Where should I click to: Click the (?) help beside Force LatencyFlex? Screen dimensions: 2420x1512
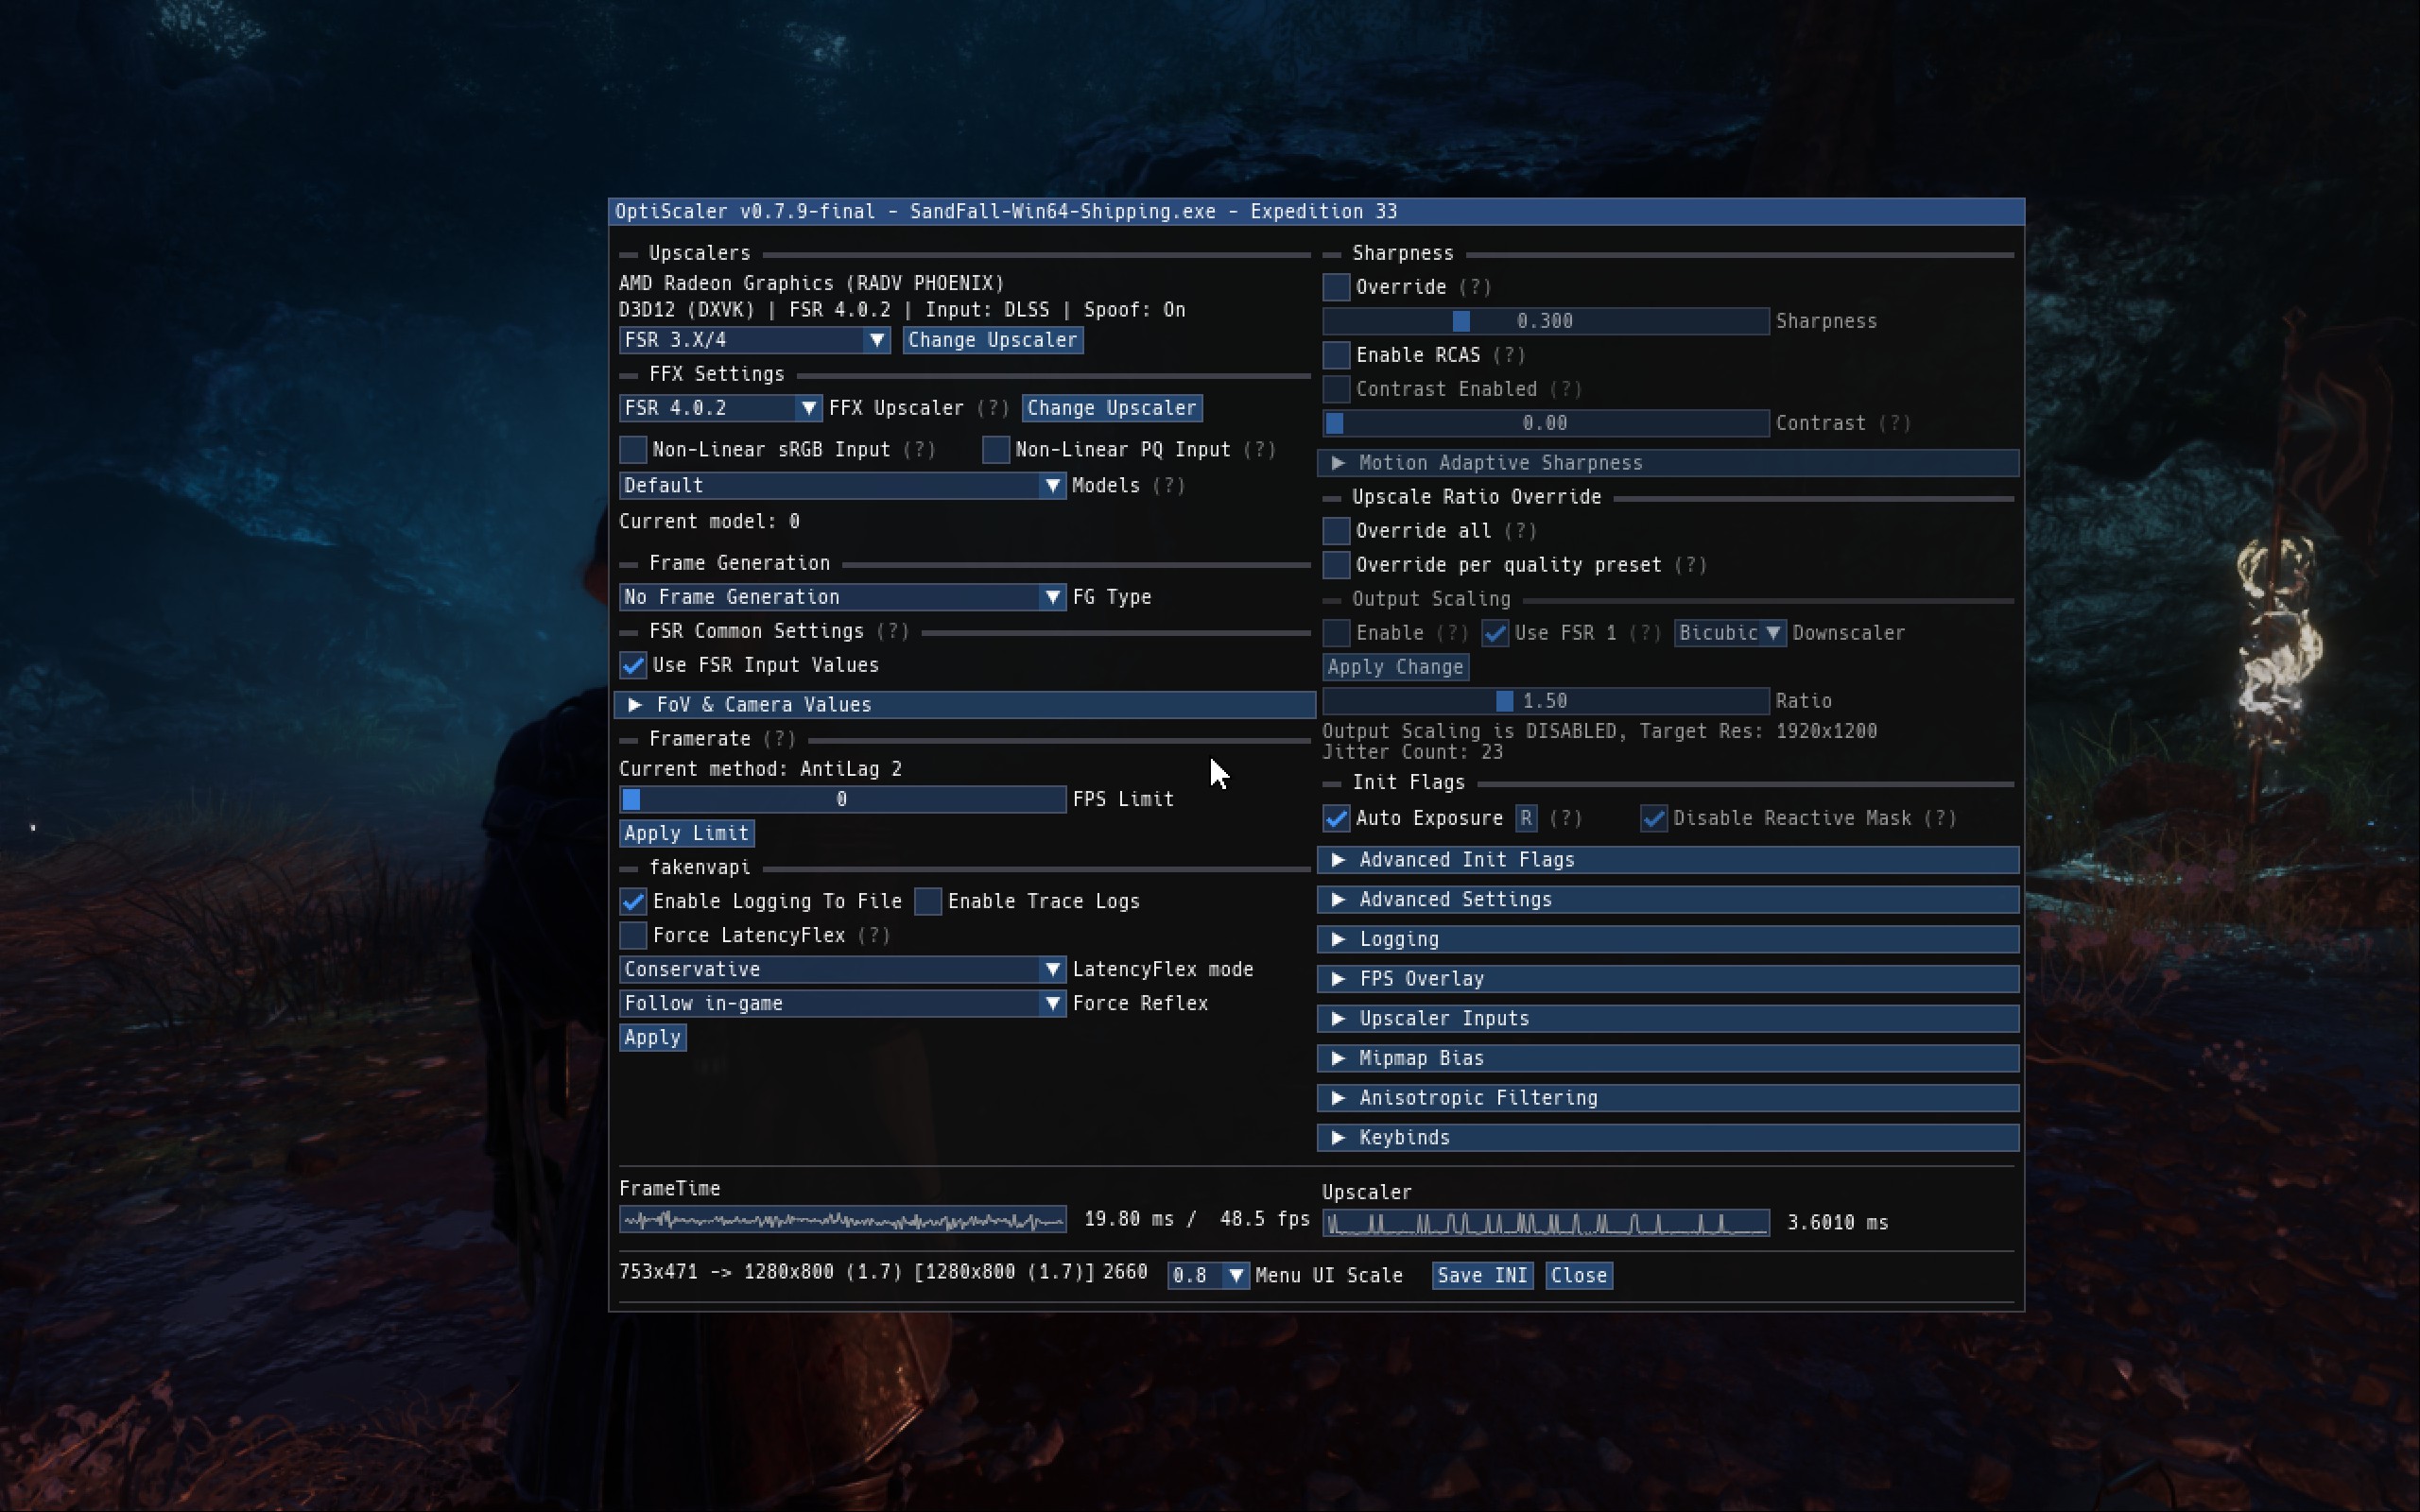873,935
